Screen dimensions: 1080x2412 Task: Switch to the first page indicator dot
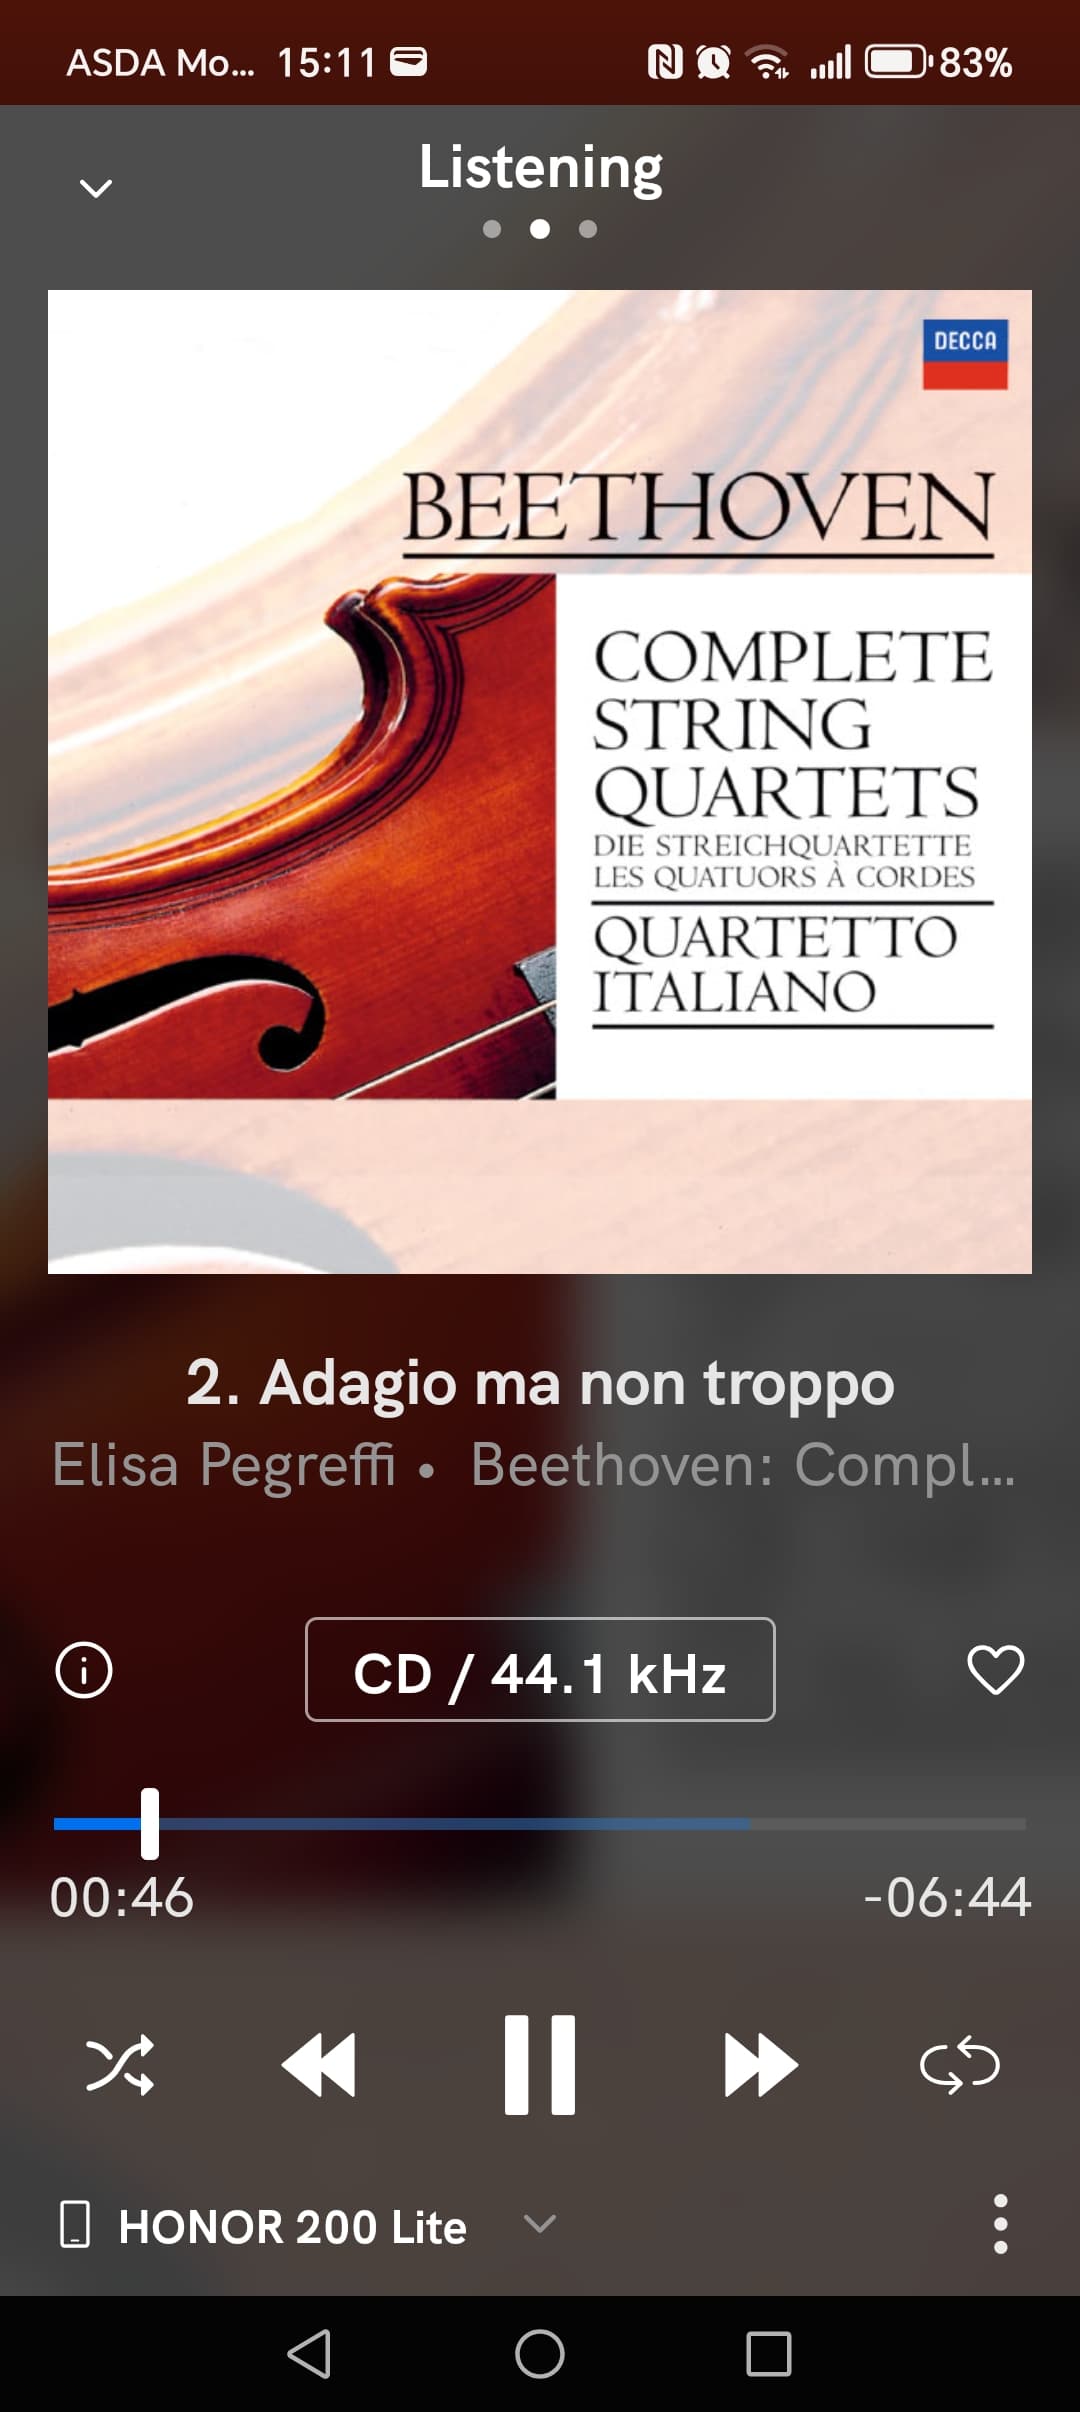492,229
